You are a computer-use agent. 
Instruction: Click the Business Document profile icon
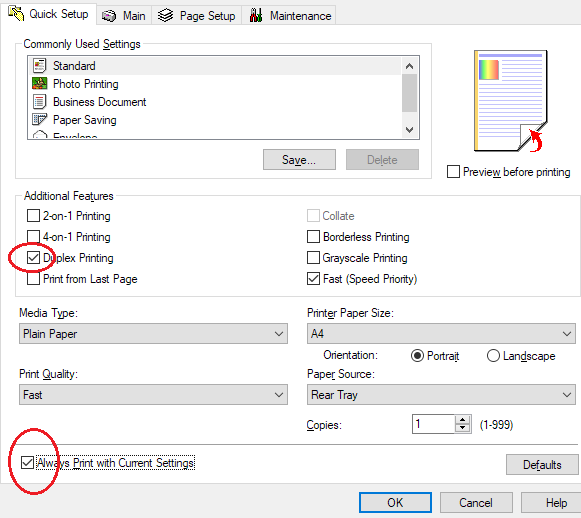[39, 102]
